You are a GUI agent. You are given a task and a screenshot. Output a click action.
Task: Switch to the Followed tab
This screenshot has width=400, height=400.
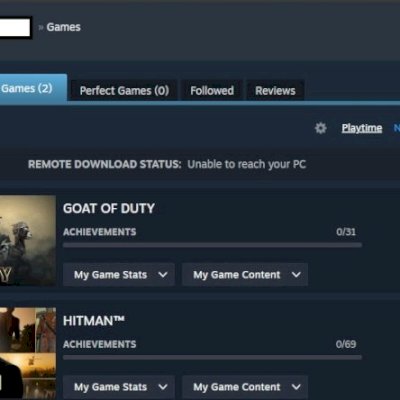pyautogui.click(x=212, y=90)
